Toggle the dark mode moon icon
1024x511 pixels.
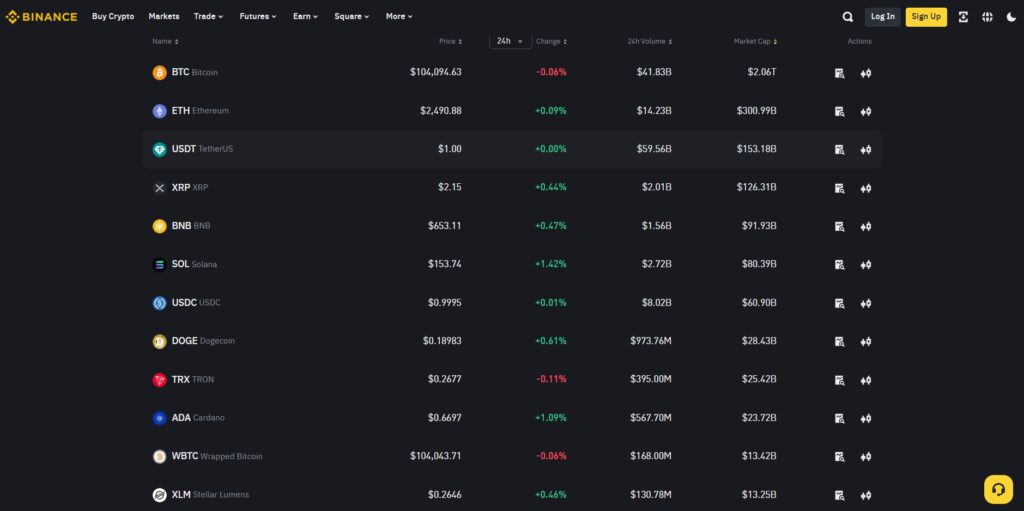pyautogui.click(x=1012, y=17)
